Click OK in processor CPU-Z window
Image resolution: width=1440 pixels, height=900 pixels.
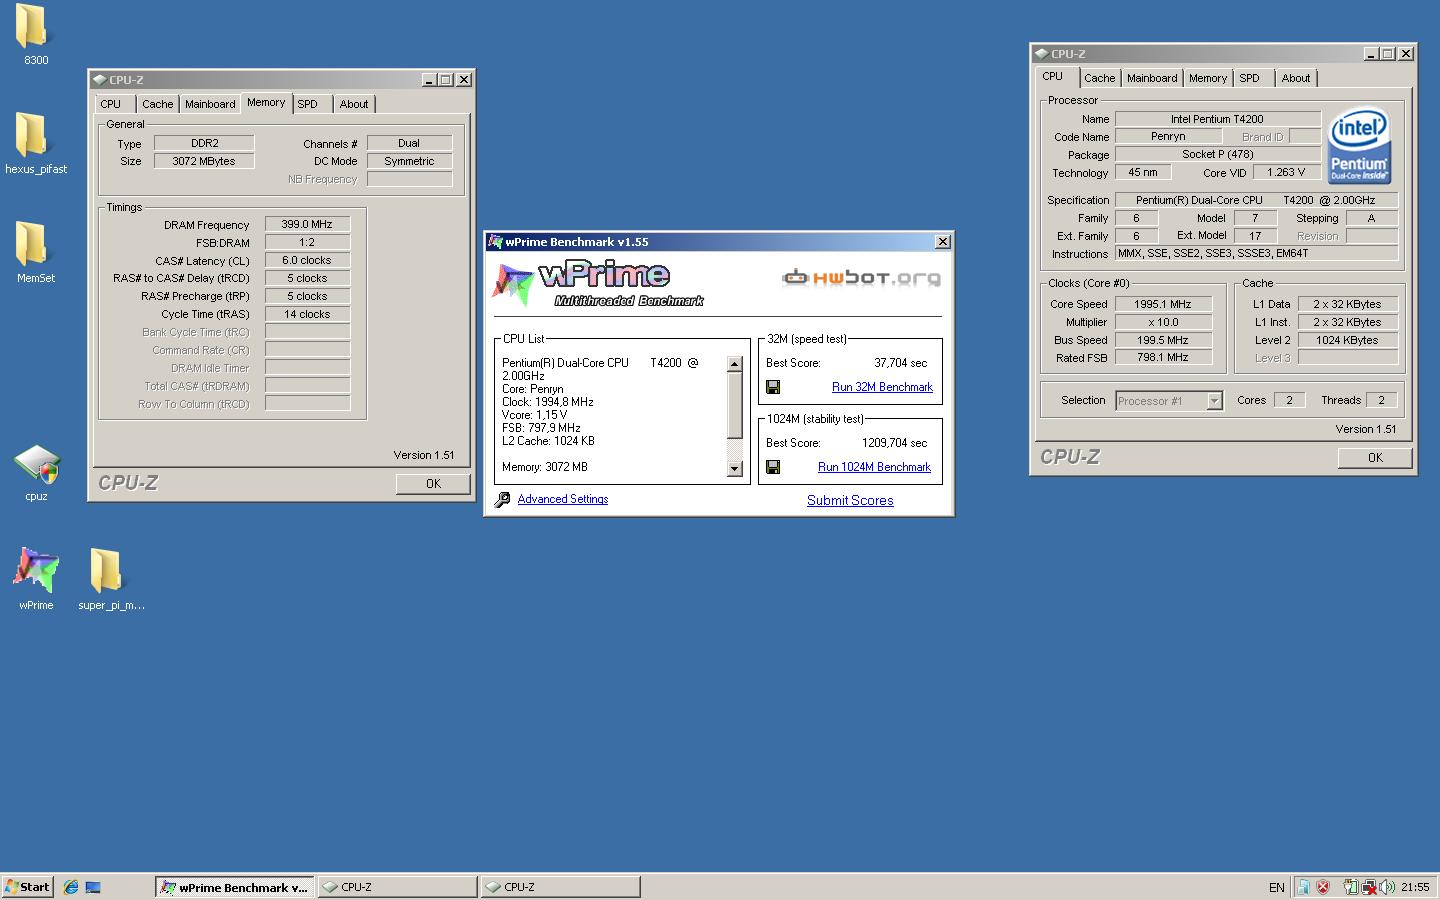click(1375, 458)
